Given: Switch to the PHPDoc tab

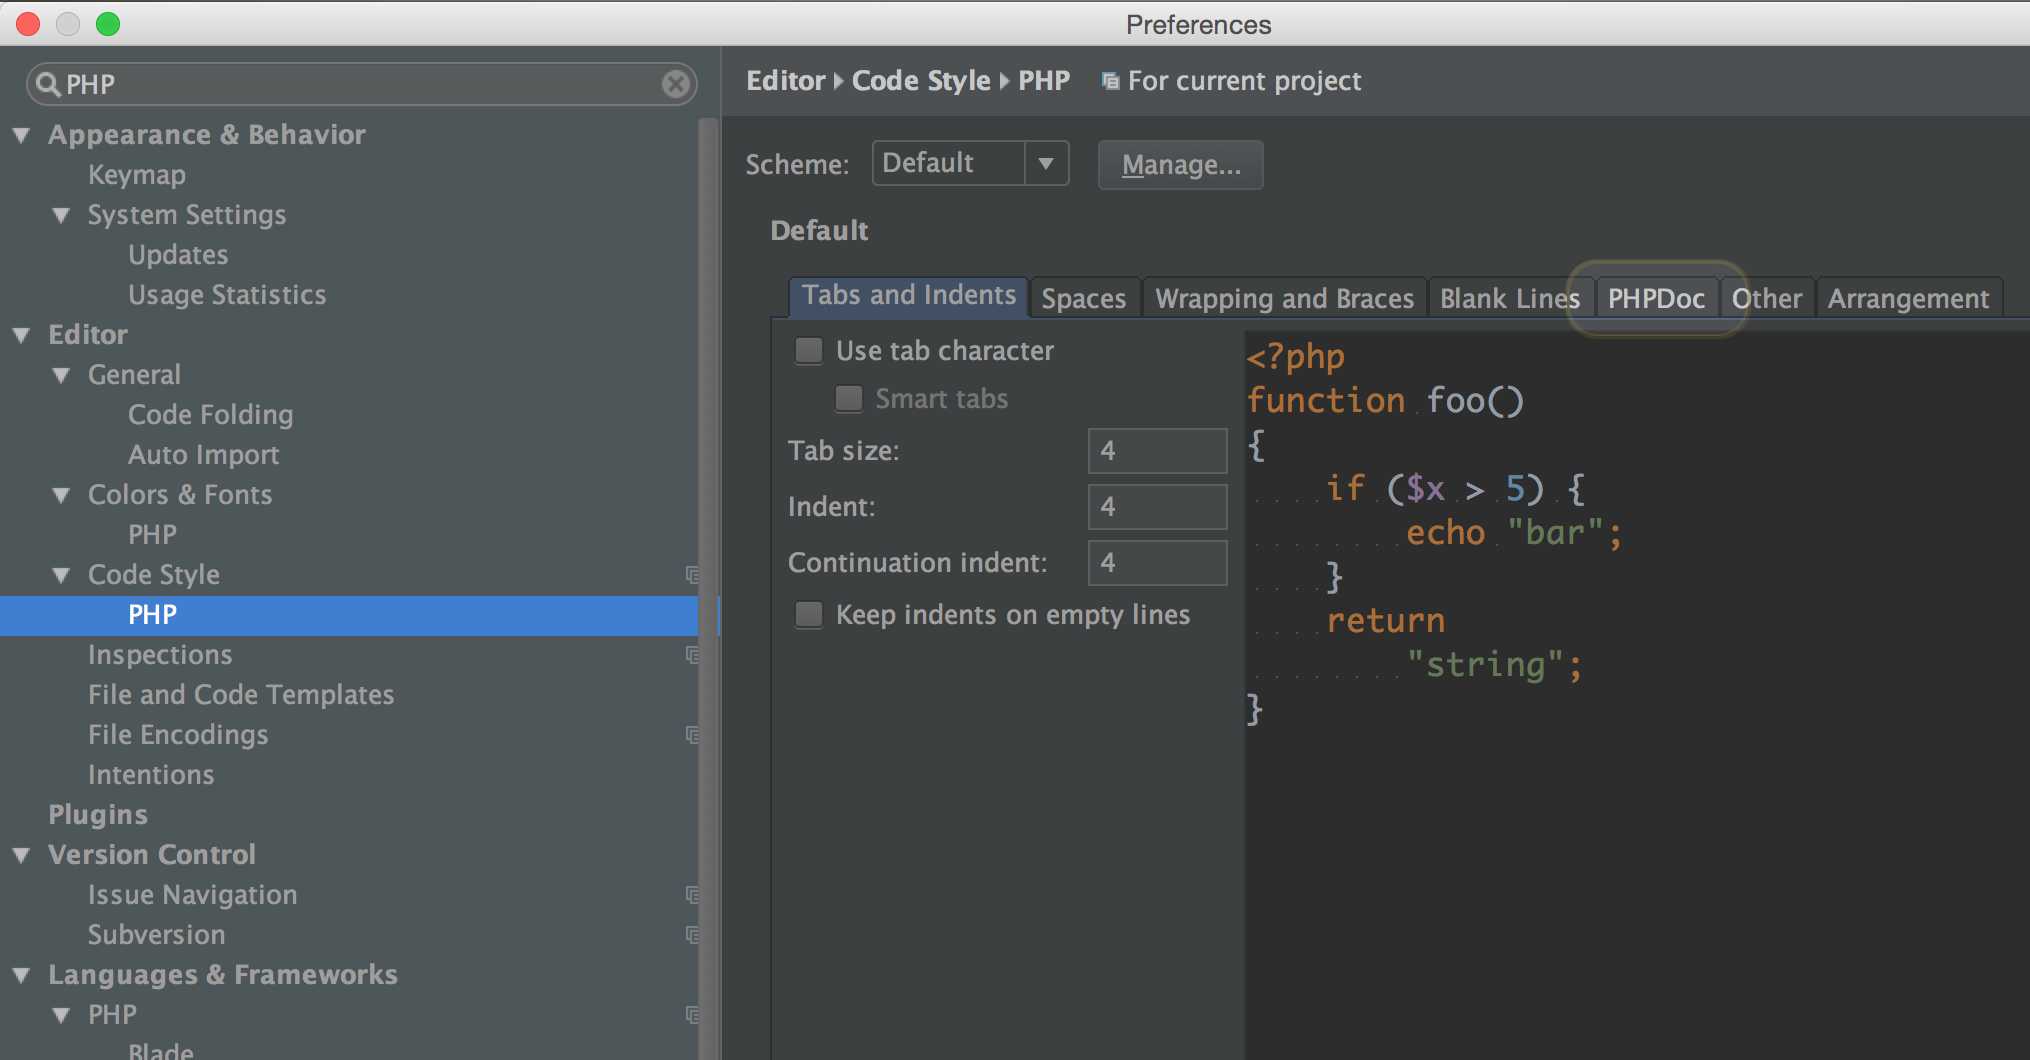Looking at the screenshot, I should [x=1656, y=298].
